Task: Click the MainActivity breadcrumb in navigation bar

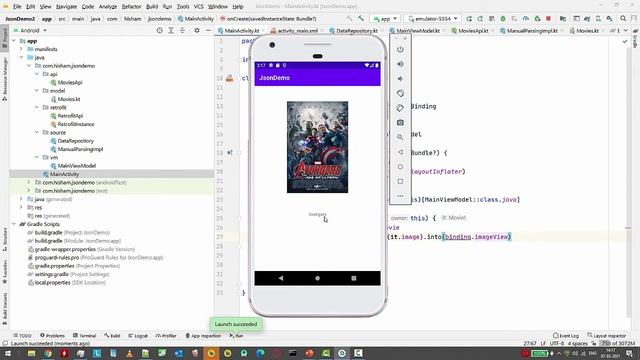Action: click(x=196, y=19)
